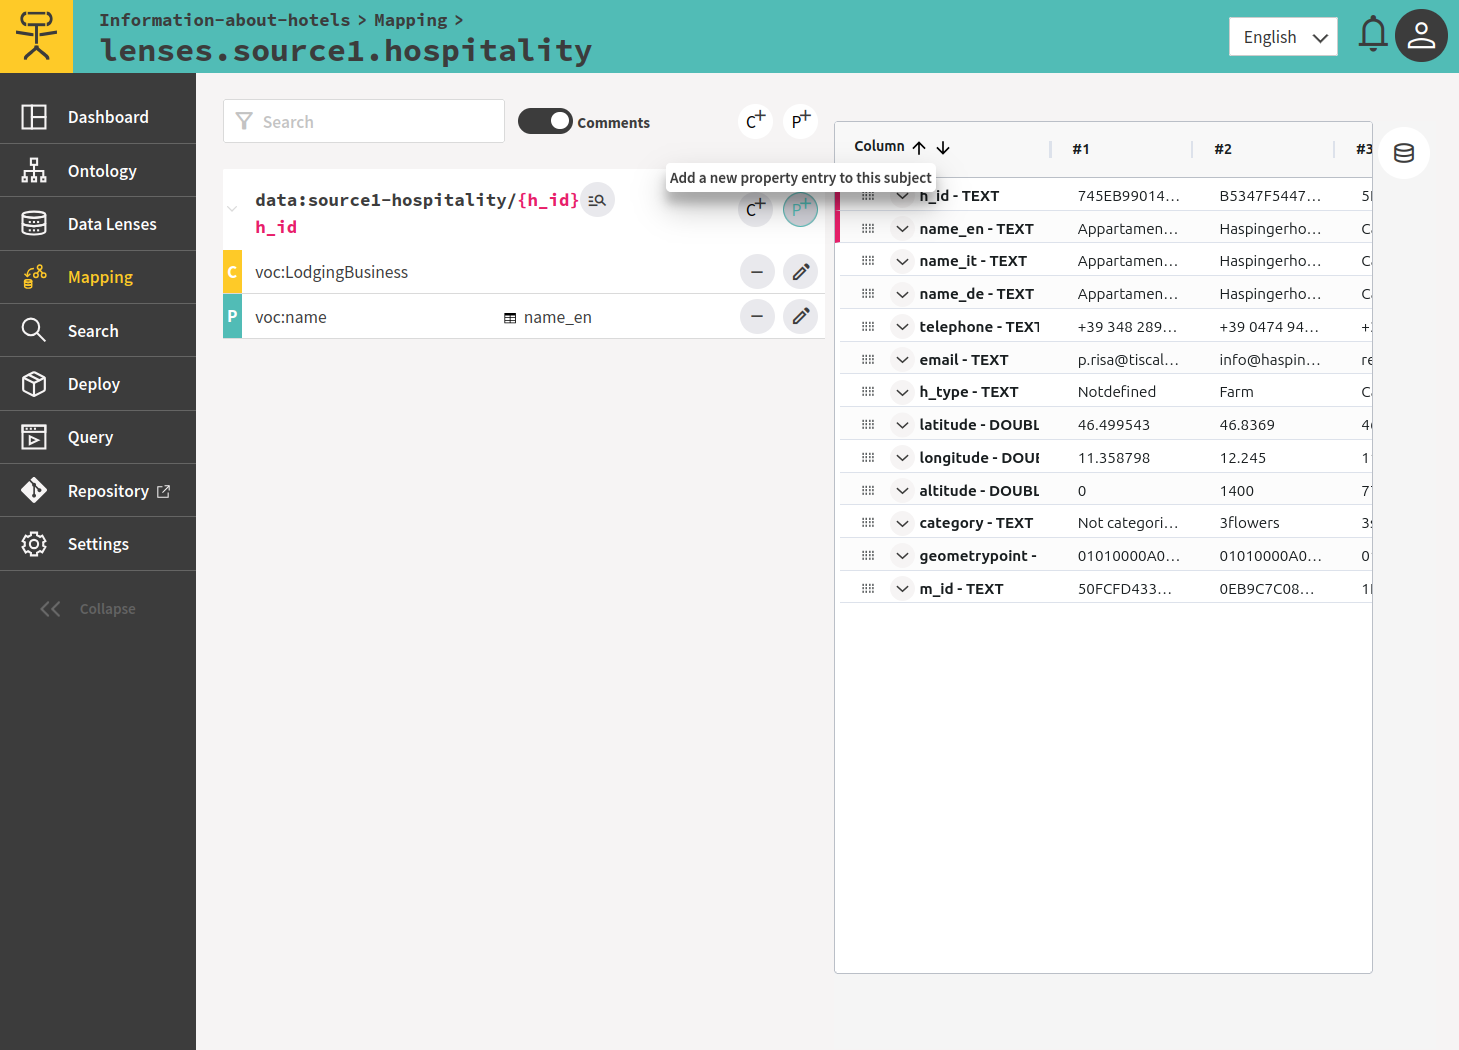Viewport: 1459px width, 1050px height.
Task: Sort columns ascending with the up arrow
Action: [x=919, y=148]
